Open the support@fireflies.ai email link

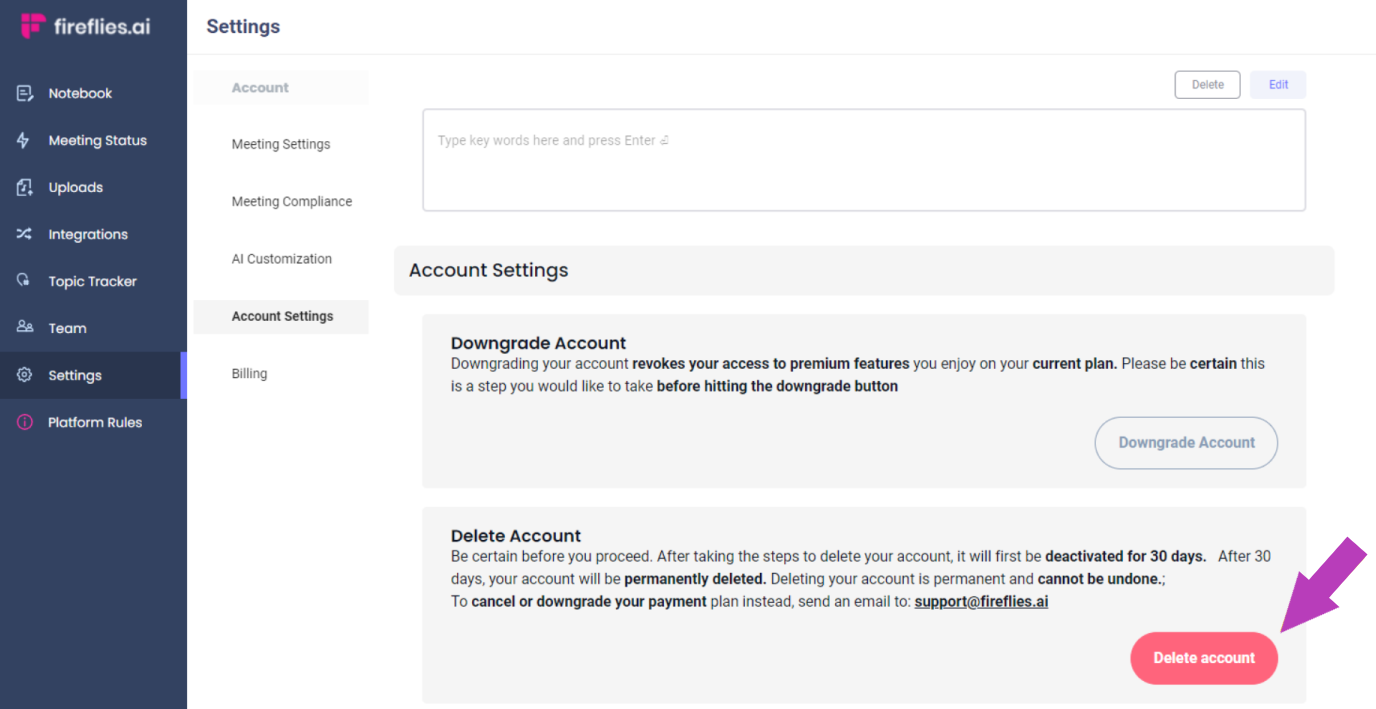tap(980, 601)
